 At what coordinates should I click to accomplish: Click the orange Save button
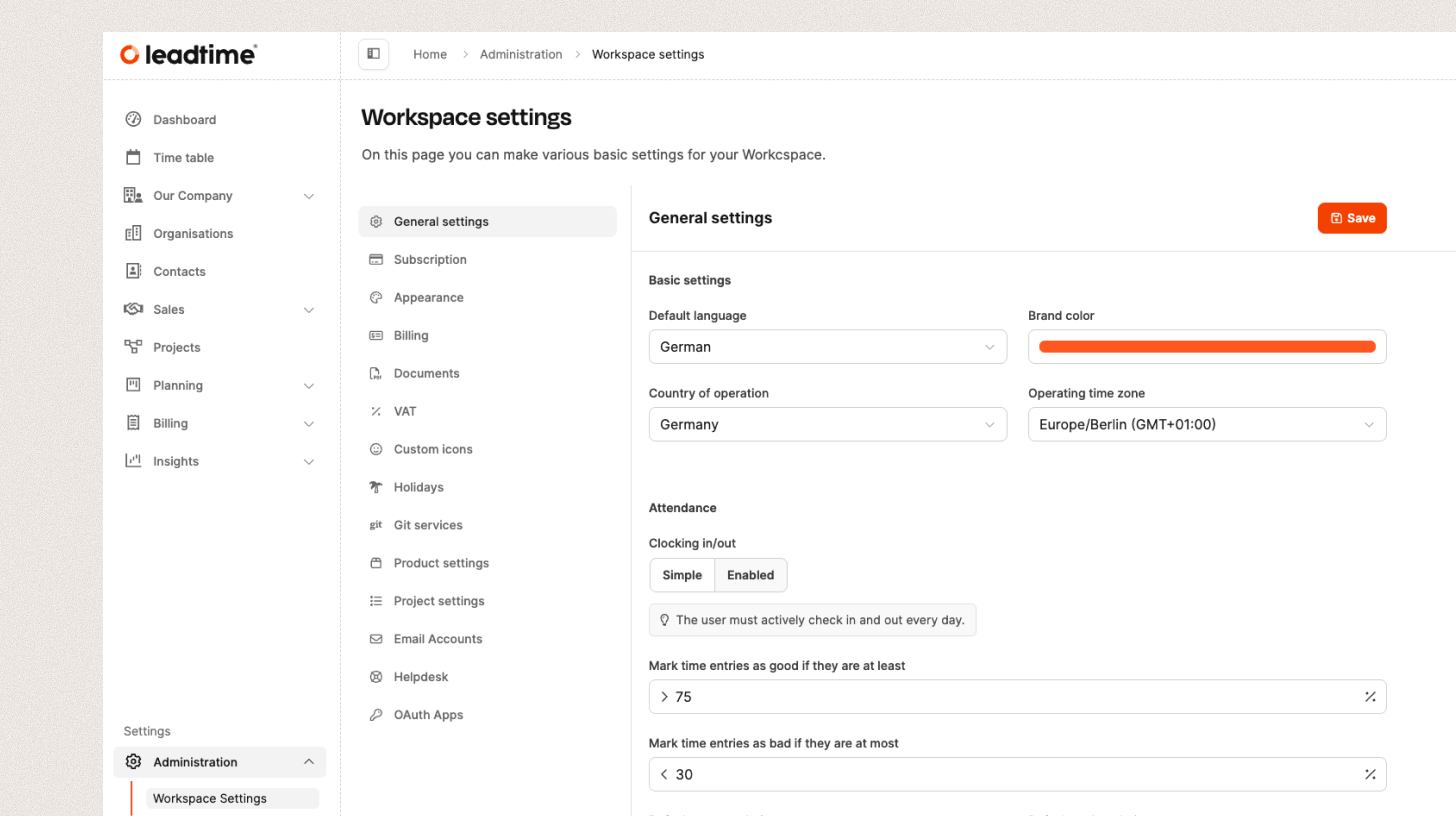click(x=1351, y=218)
